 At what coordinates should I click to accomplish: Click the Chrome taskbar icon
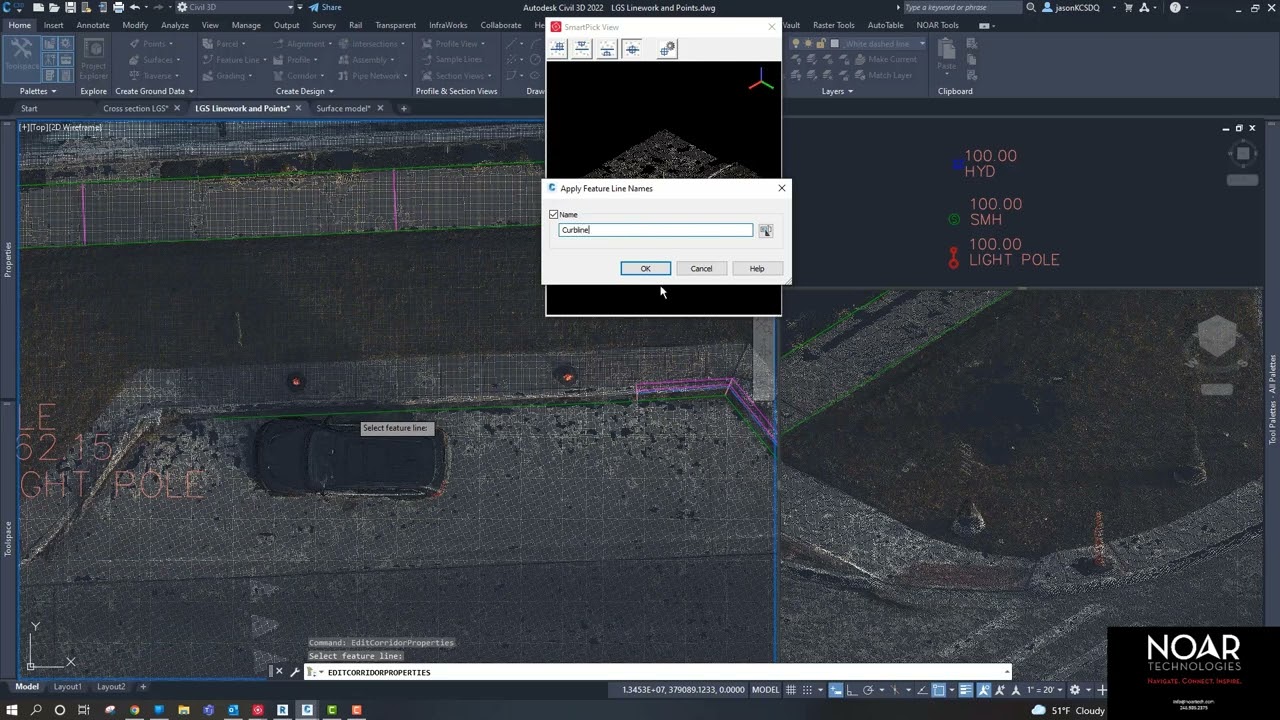[x=135, y=710]
